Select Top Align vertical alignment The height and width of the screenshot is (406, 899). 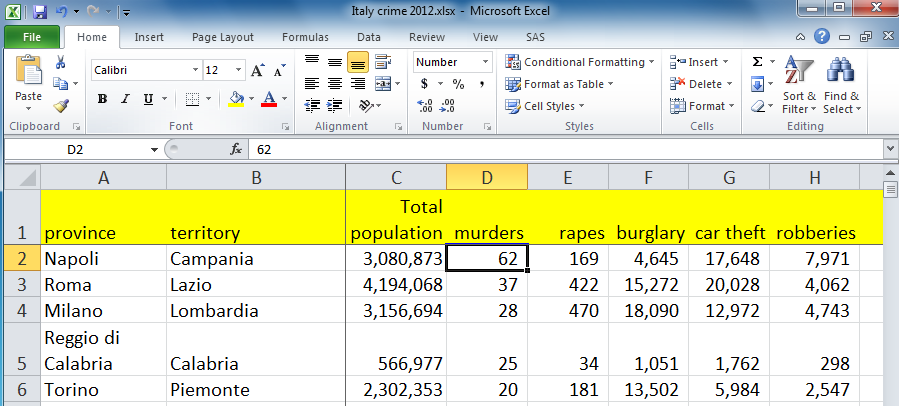coord(312,62)
